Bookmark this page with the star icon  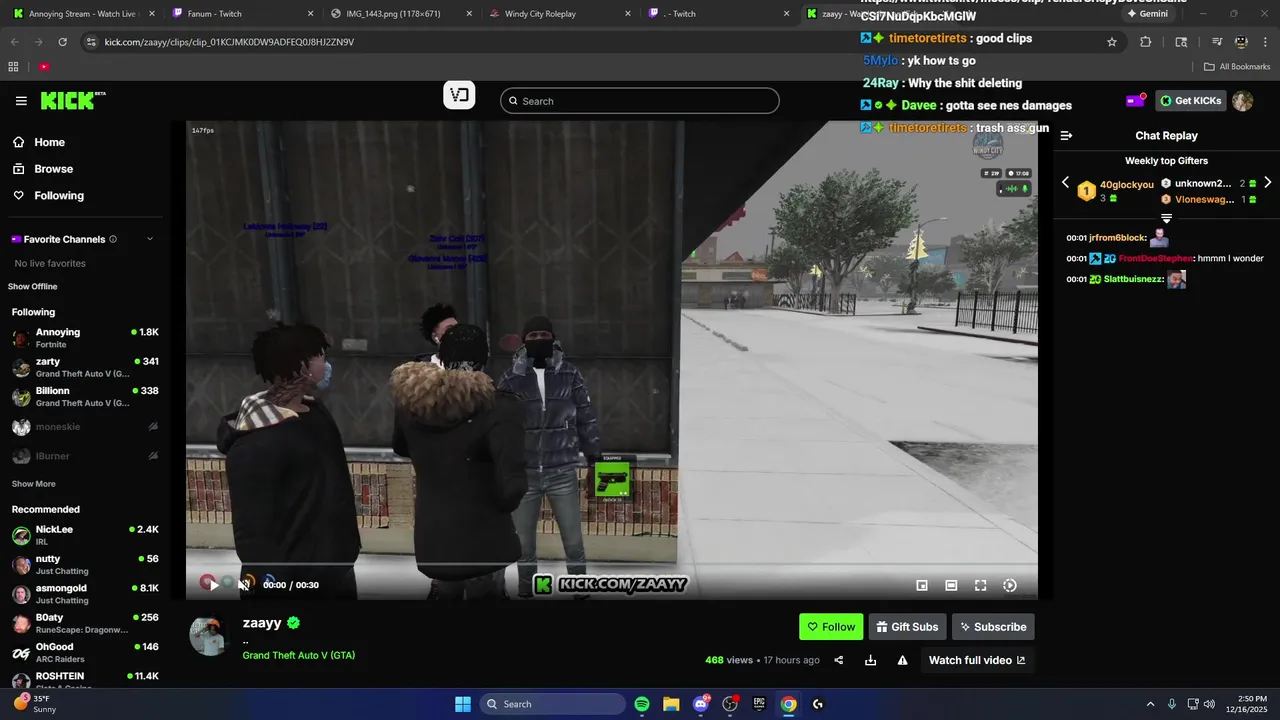pyautogui.click(x=1111, y=42)
